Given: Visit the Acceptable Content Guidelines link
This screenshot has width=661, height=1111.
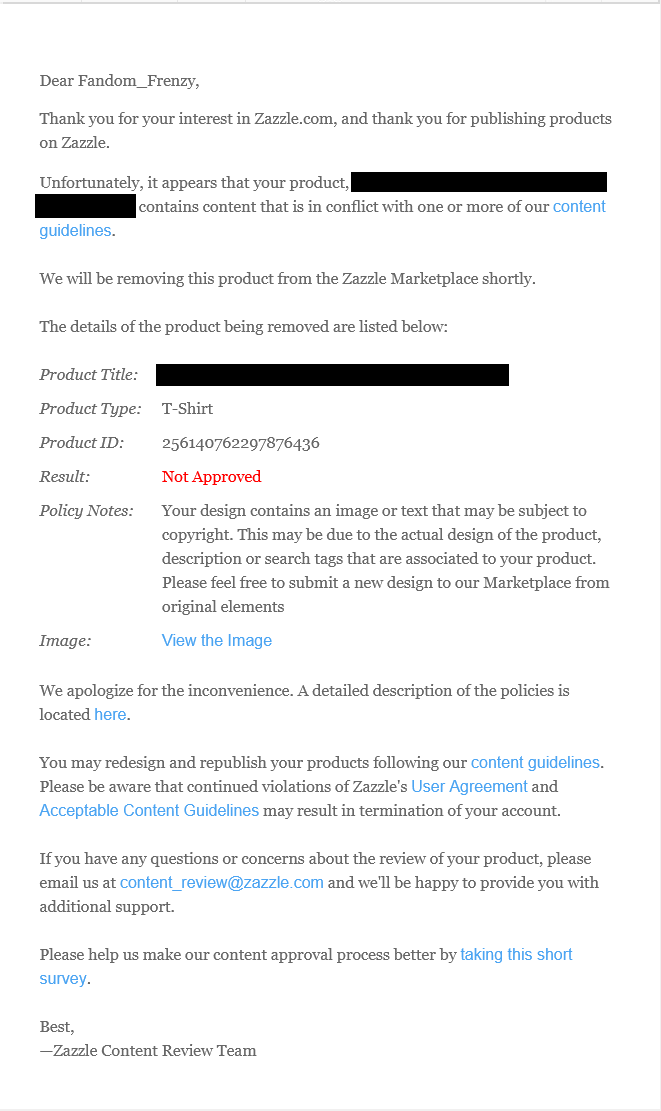Looking at the screenshot, I should [x=149, y=811].
